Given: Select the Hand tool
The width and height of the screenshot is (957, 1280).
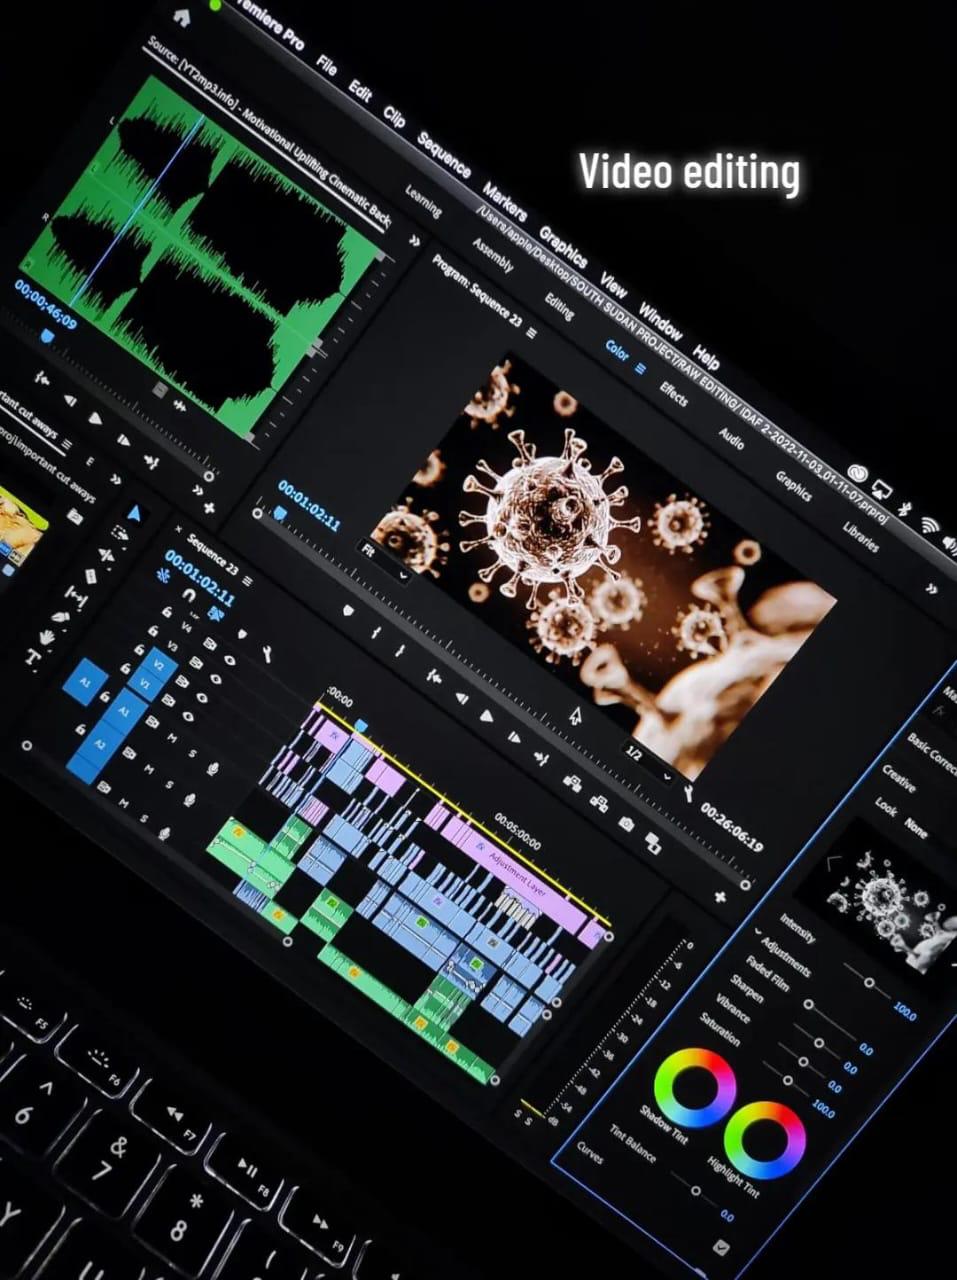Looking at the screenshot, I should (x=46, y=637).
